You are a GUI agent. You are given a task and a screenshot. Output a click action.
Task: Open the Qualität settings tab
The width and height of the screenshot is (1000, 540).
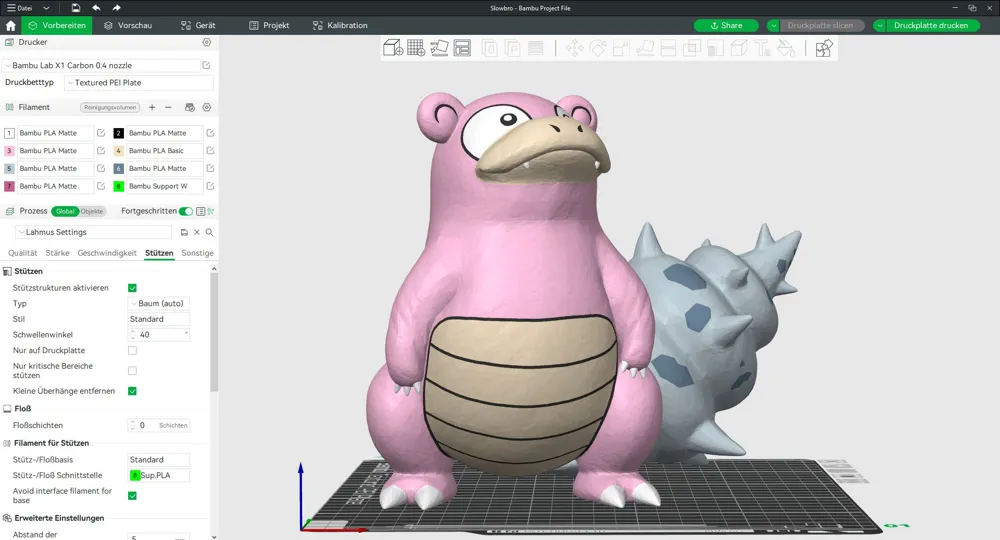[x=22, y=253]
